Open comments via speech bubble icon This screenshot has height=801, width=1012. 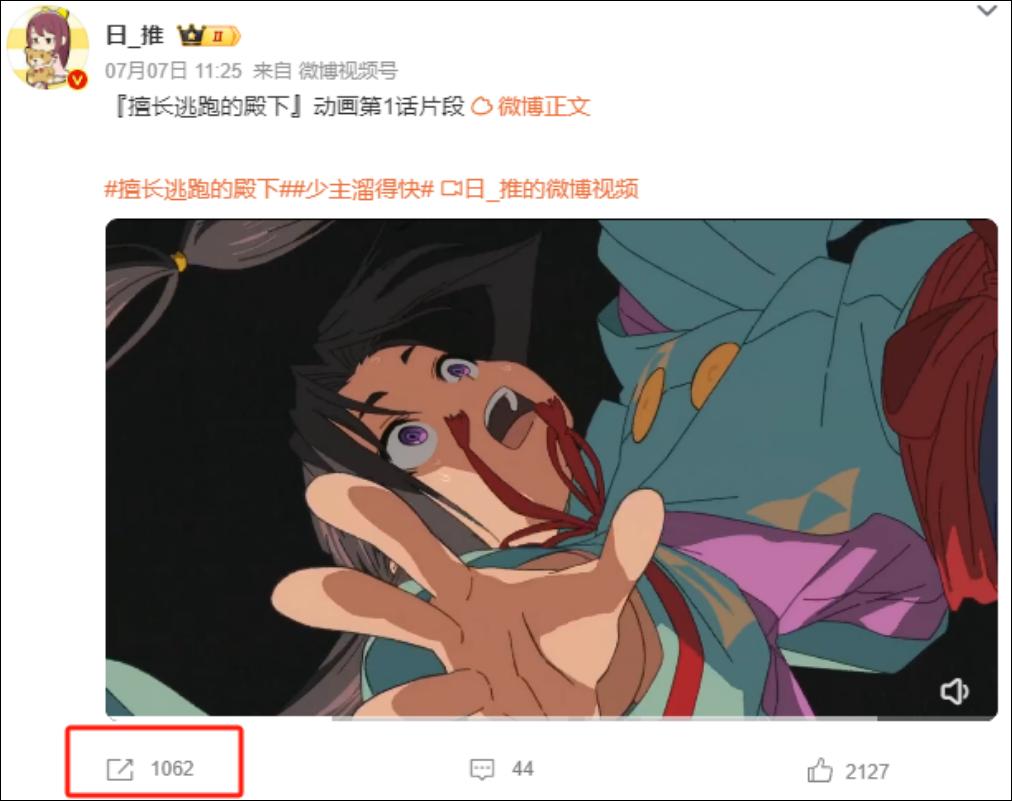pos(481,769)
